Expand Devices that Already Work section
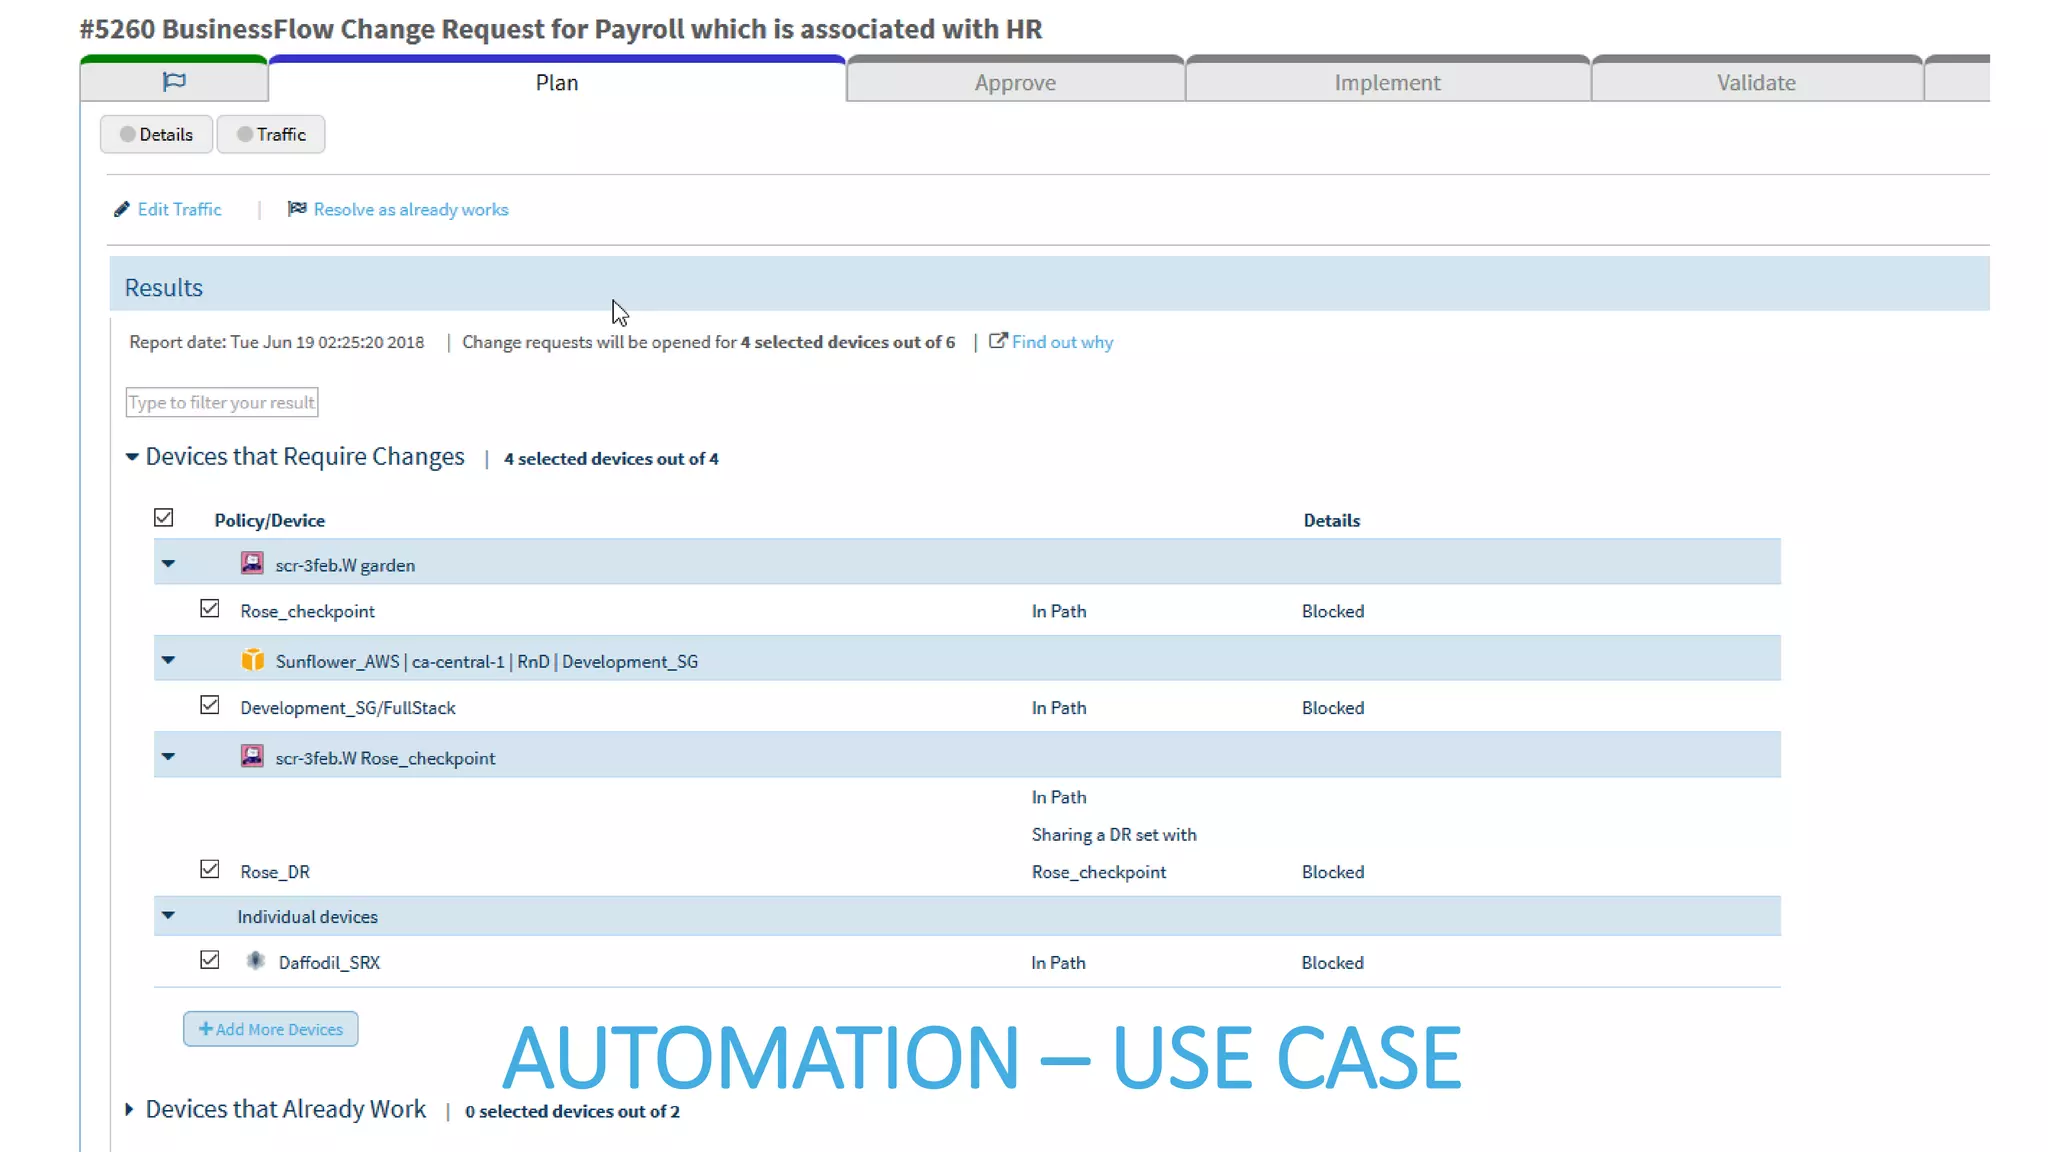Screen dimensions: 2048x1152 [x=129, y=1109]
